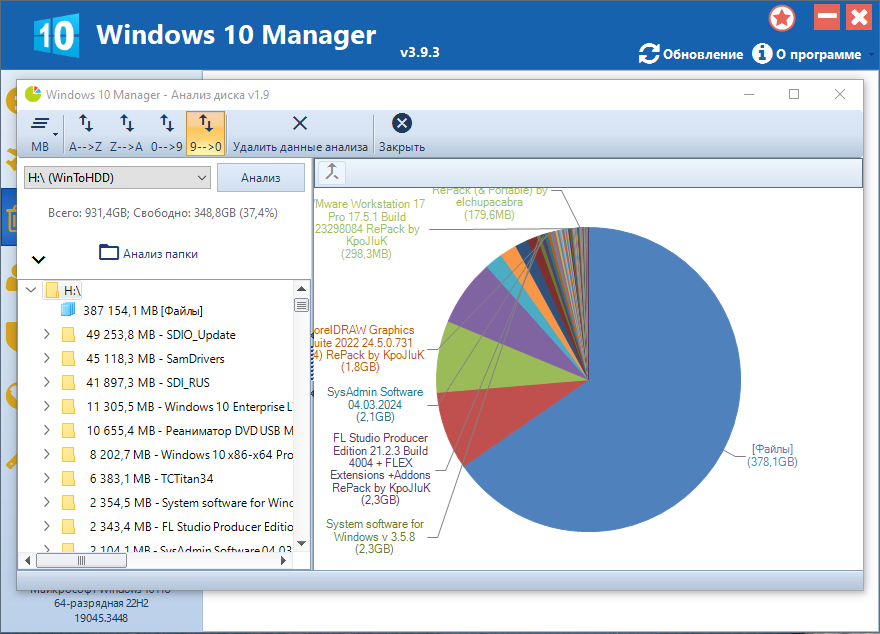The image size is (880, 634).
Task: Click the Анализ button
Action: point(261,178)
